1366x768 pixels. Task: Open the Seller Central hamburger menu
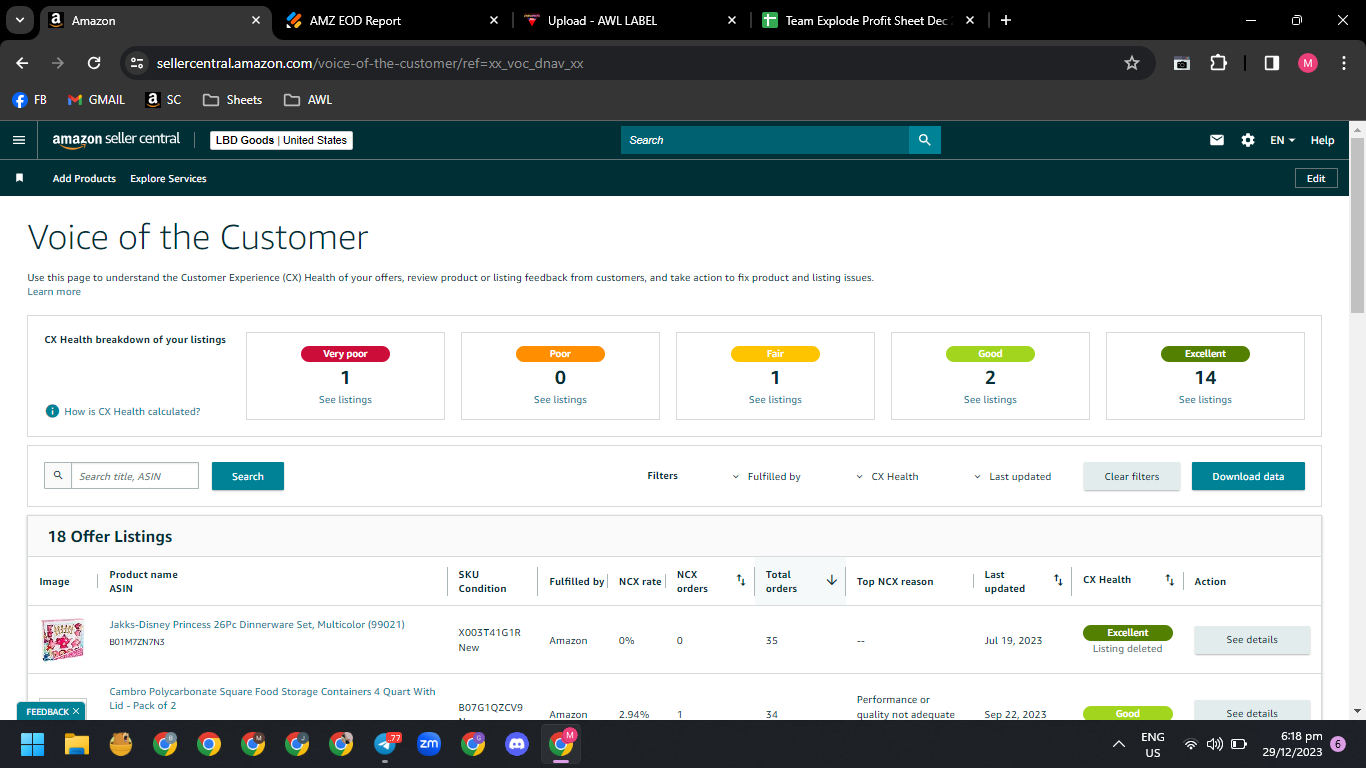click(19, 140)
